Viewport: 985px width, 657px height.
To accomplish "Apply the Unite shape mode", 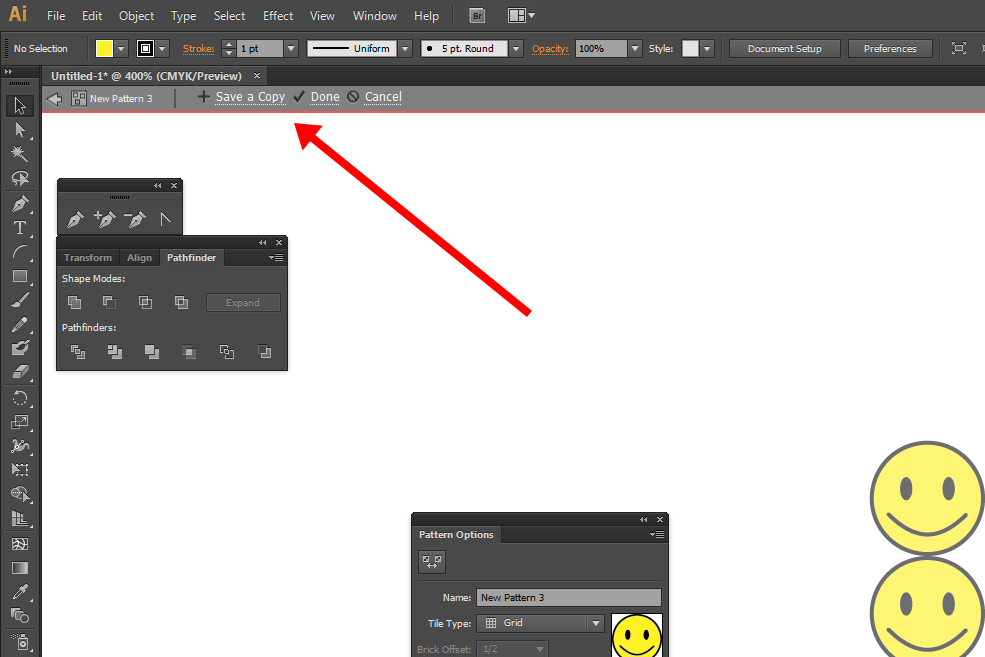I will [x=74, y=303].
